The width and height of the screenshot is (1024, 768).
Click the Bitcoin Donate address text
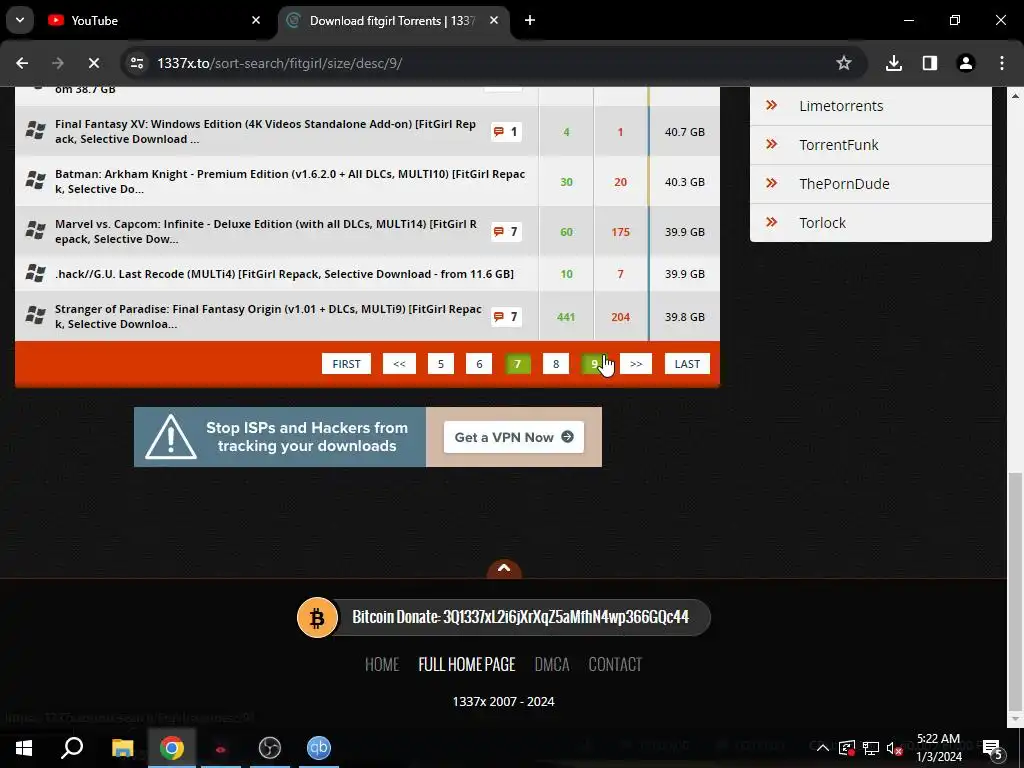point(520,617)
